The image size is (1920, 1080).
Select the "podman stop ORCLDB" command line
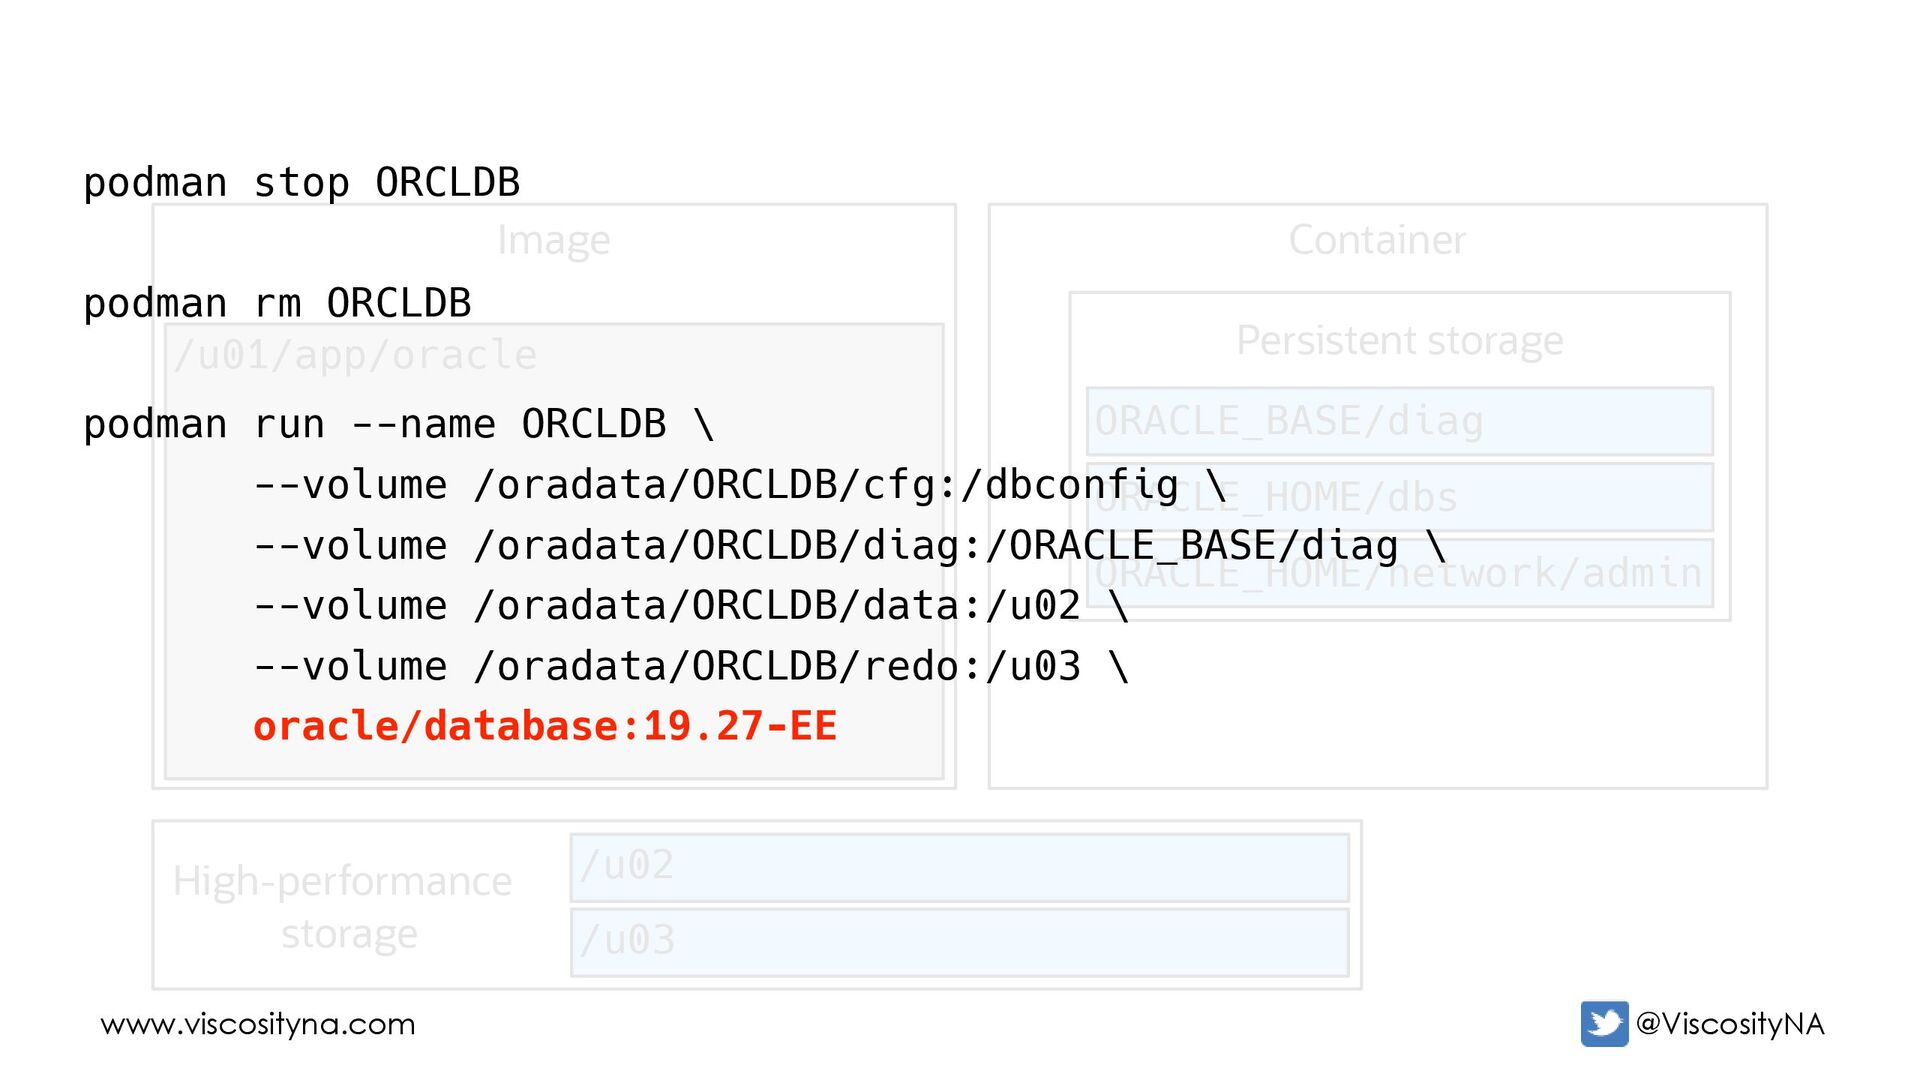point(301,183)
